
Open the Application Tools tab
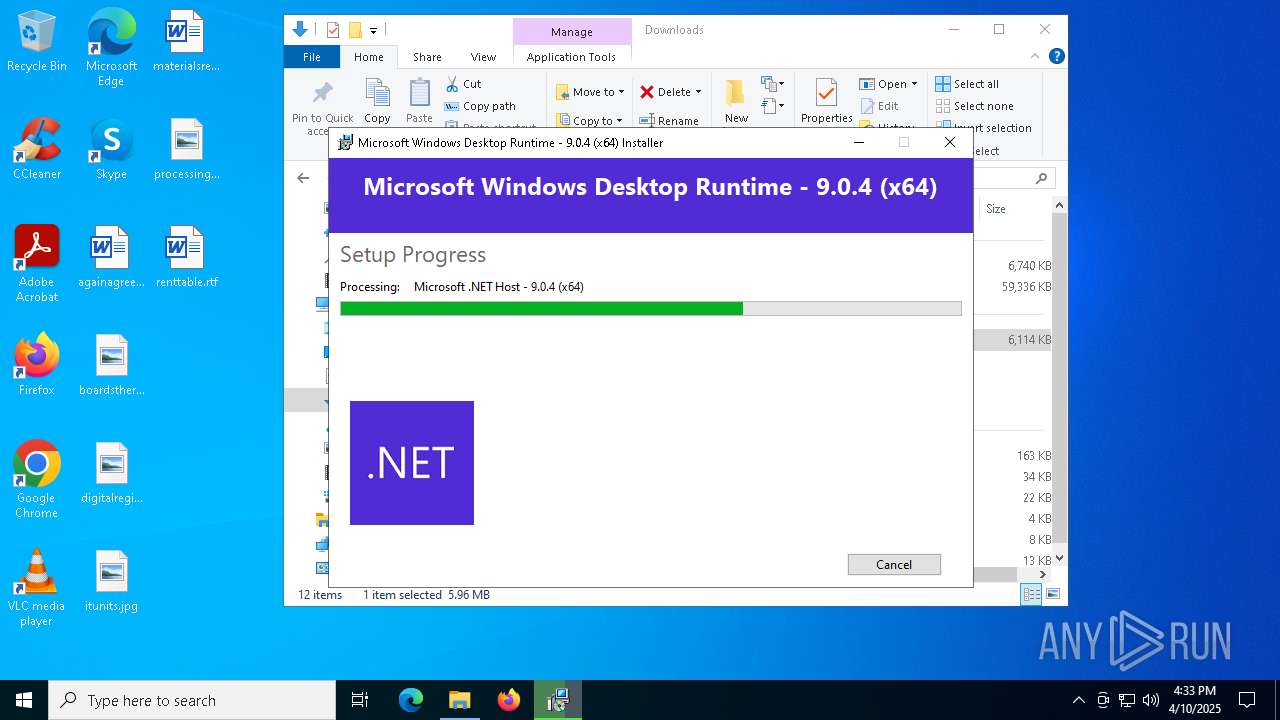571,57
